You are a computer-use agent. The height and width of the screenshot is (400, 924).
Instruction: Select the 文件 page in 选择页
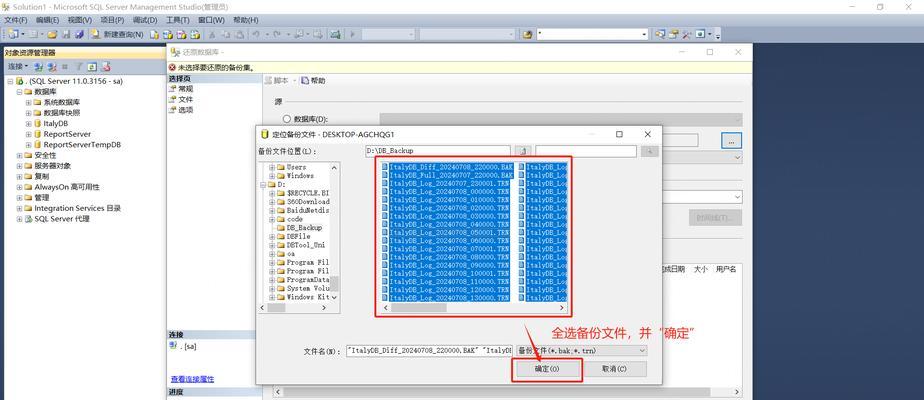[x=186, y=100]
